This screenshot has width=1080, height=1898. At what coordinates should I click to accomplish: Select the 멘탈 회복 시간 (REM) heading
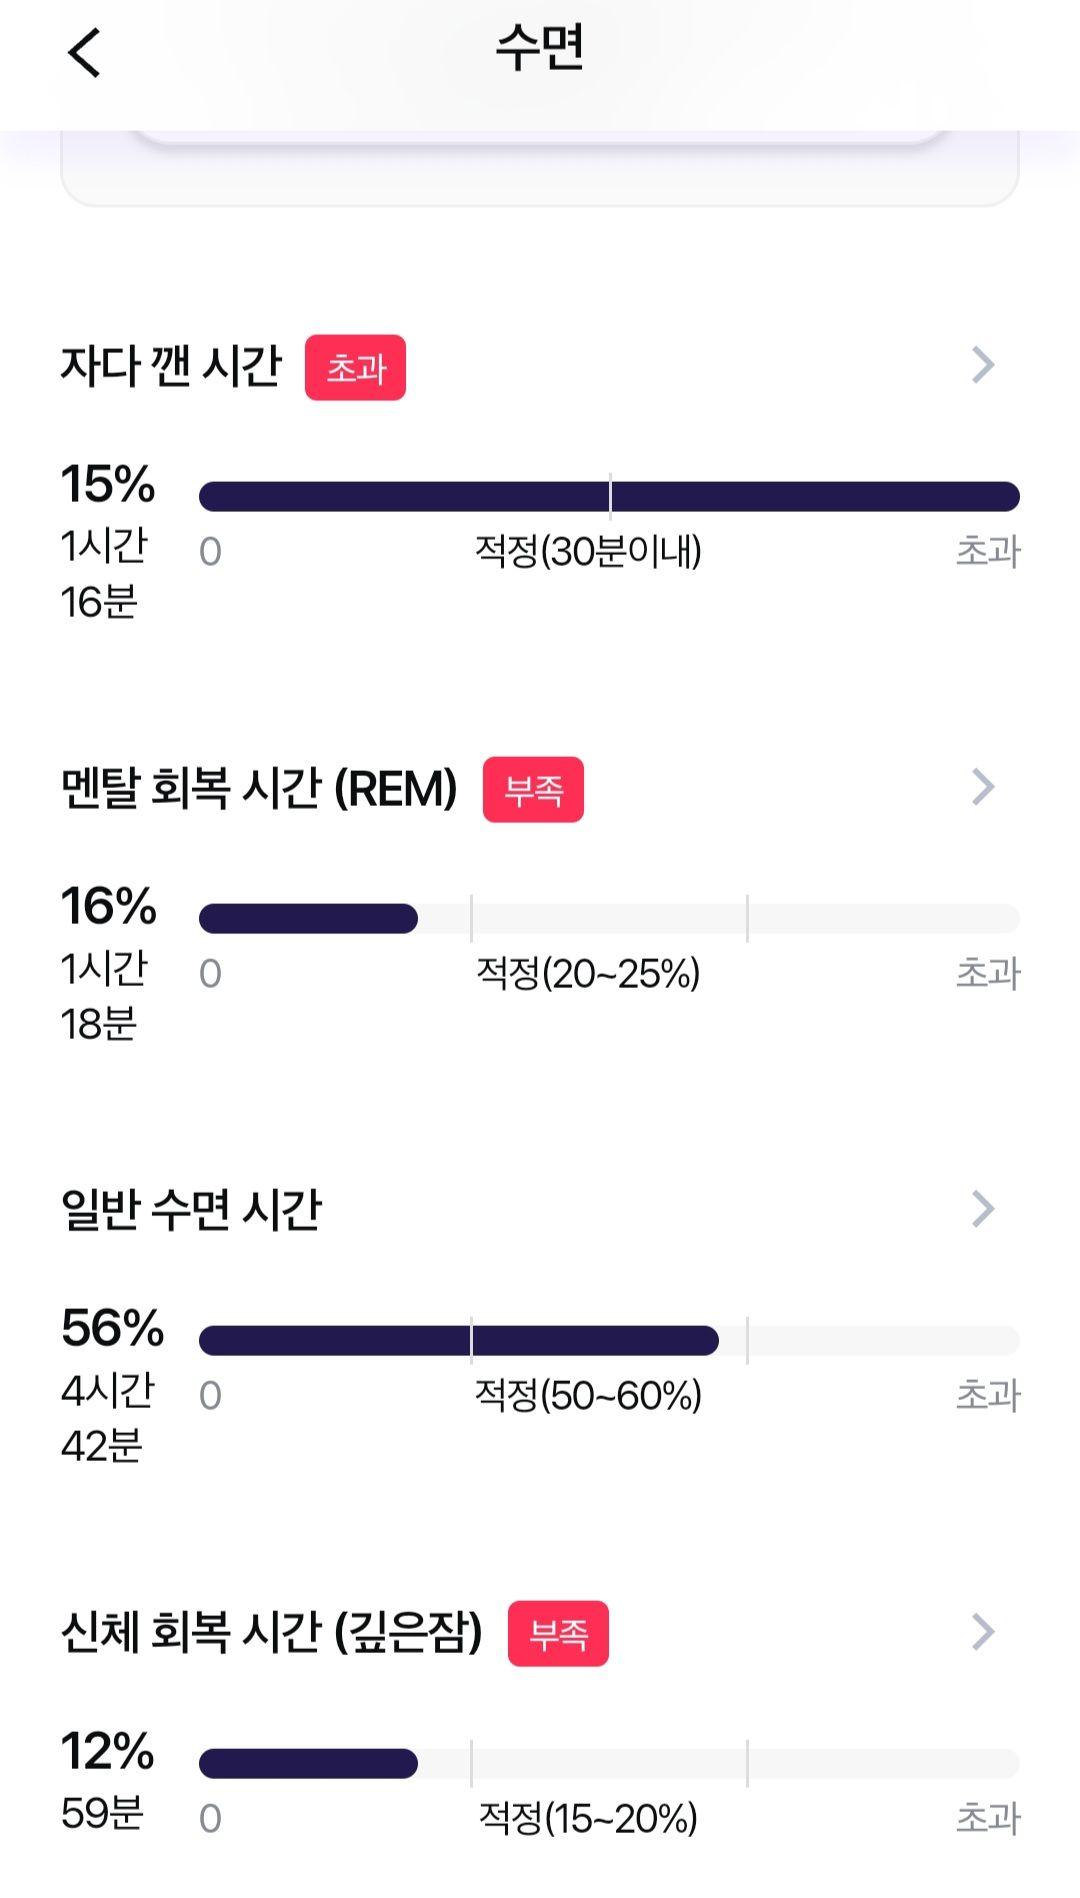pyautogui.click(x=259, y=788)
